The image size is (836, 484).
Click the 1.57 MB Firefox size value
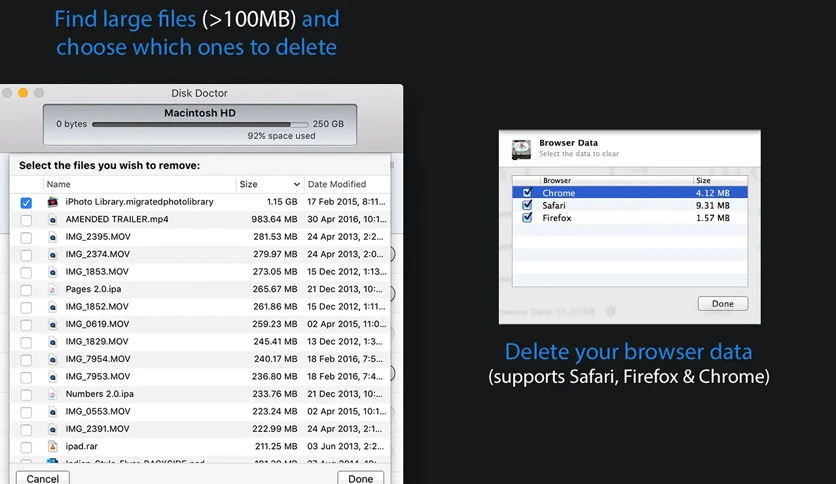(712, 217)
